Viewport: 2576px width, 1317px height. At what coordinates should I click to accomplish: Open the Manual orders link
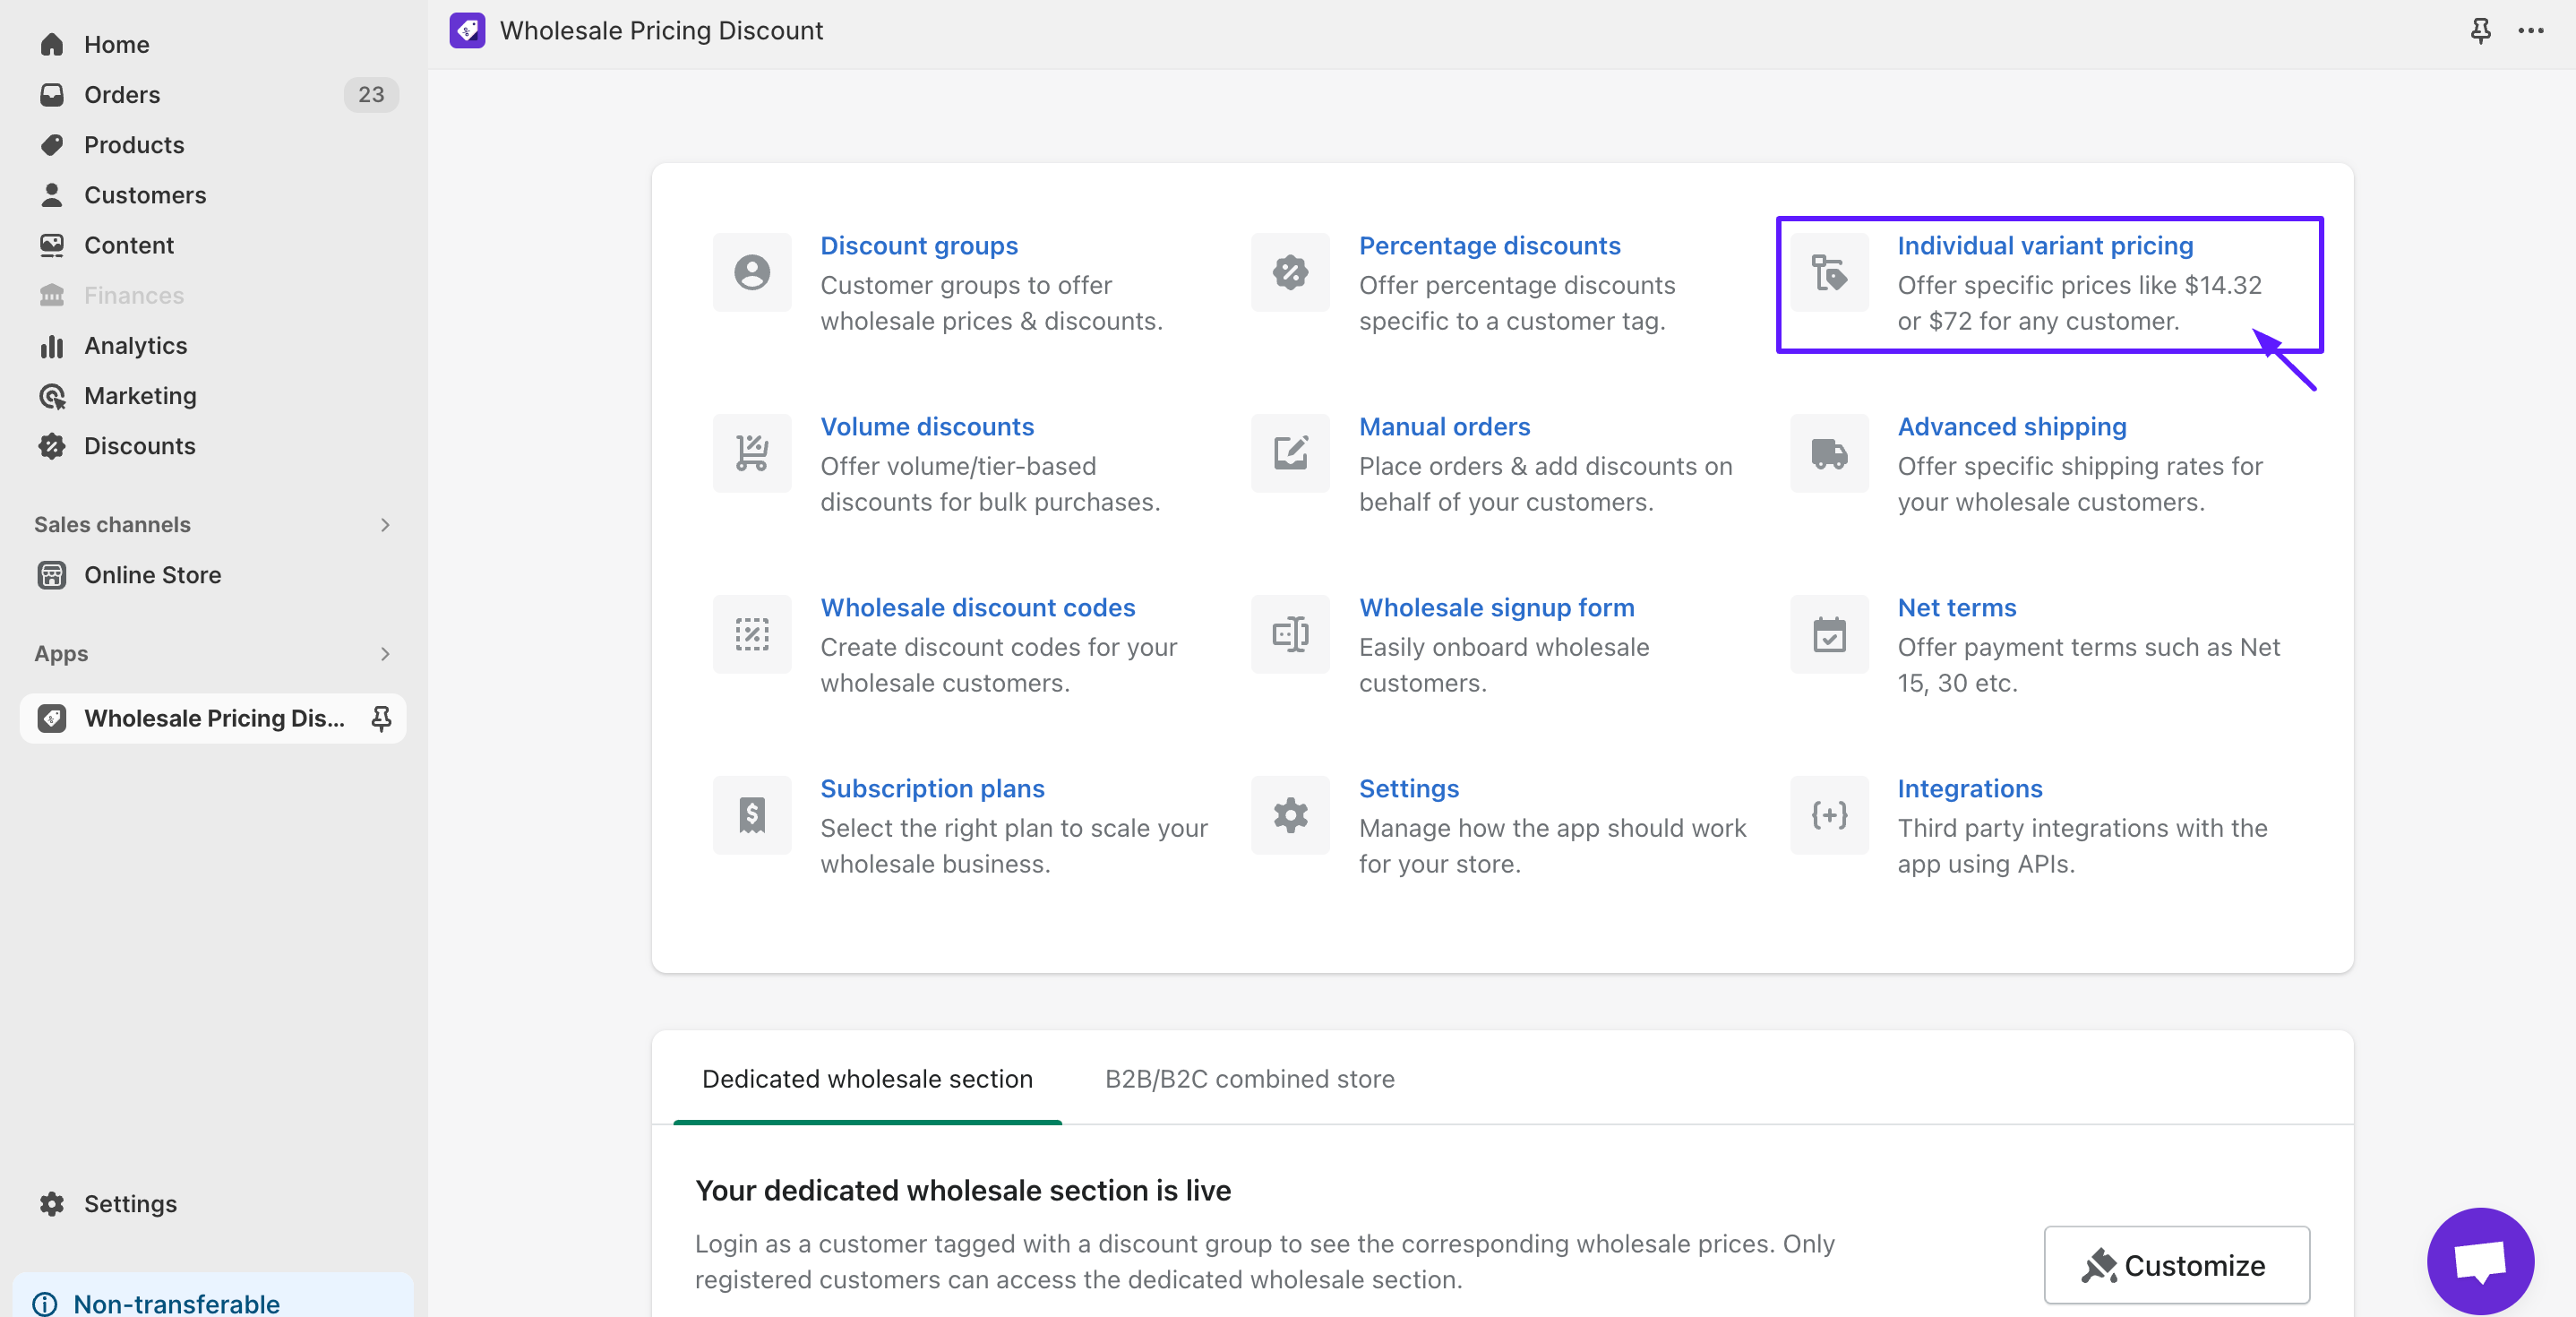pyautogui.click(x=1444, y=426)
